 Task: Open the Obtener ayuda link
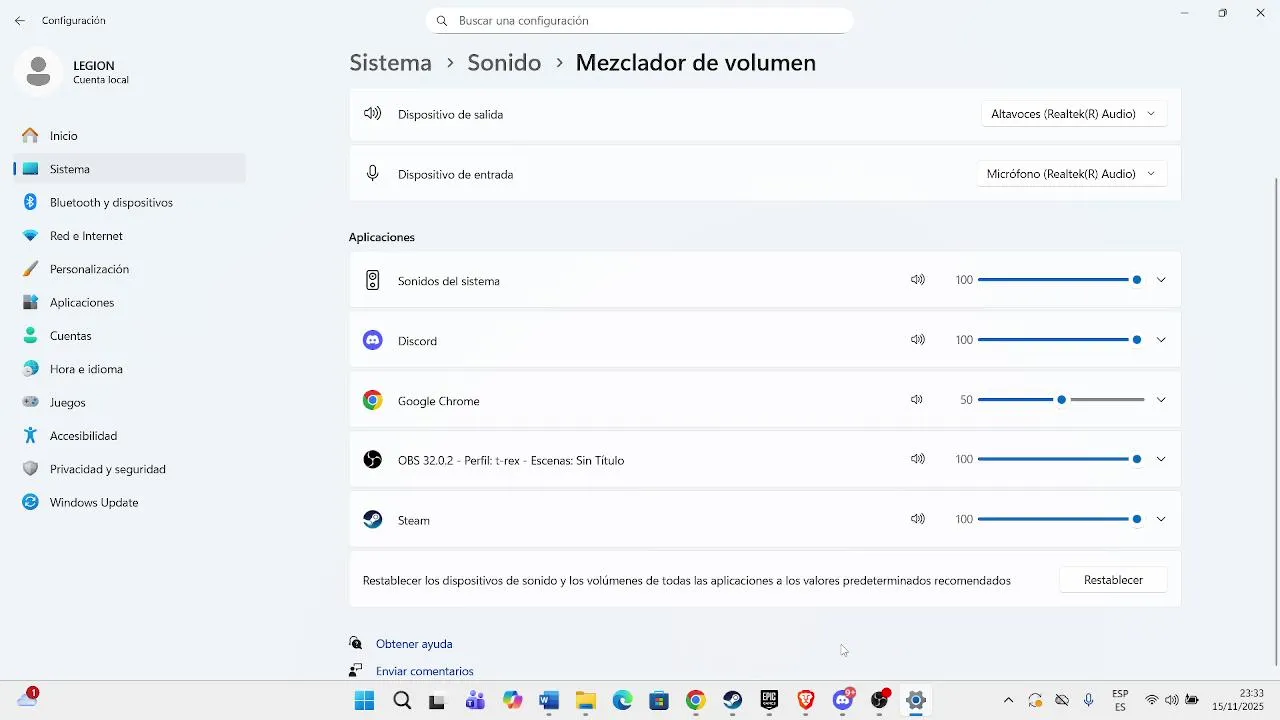(414, 644)
